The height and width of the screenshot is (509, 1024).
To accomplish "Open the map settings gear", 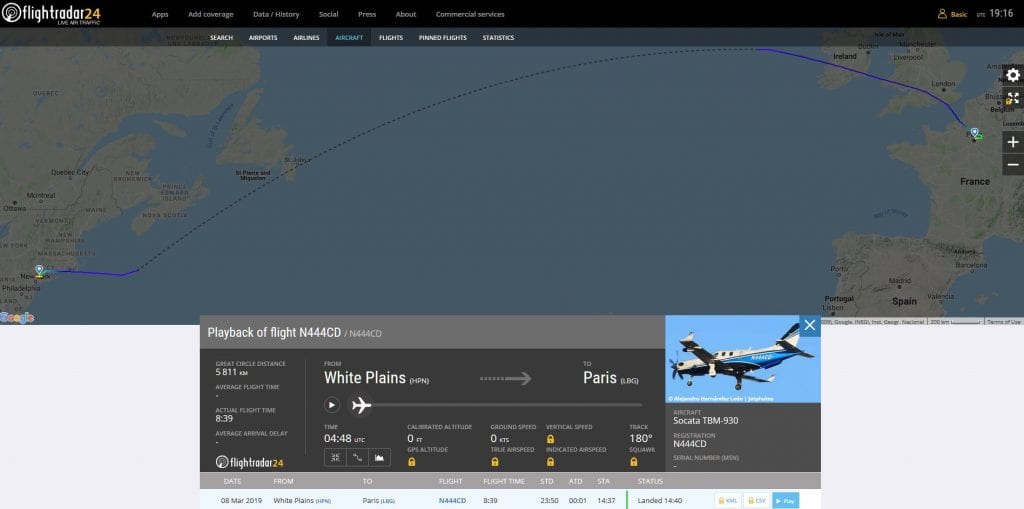I will (x=1013, y=75).
